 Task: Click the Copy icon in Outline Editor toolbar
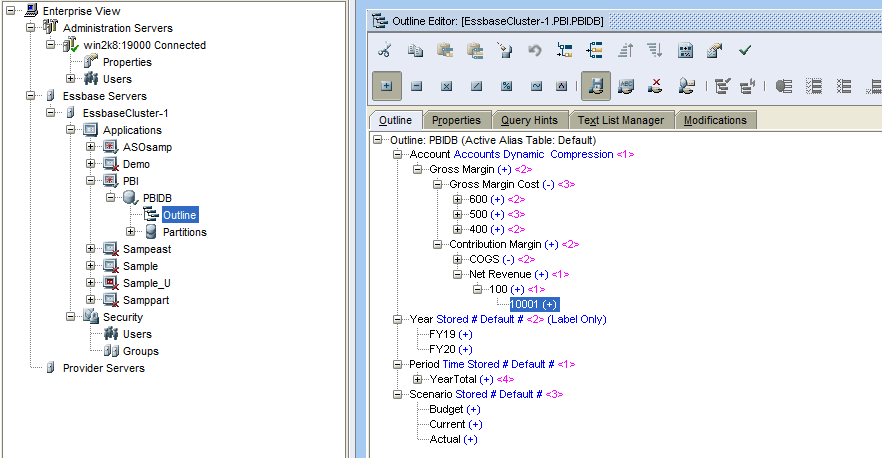tap(415, 51)
